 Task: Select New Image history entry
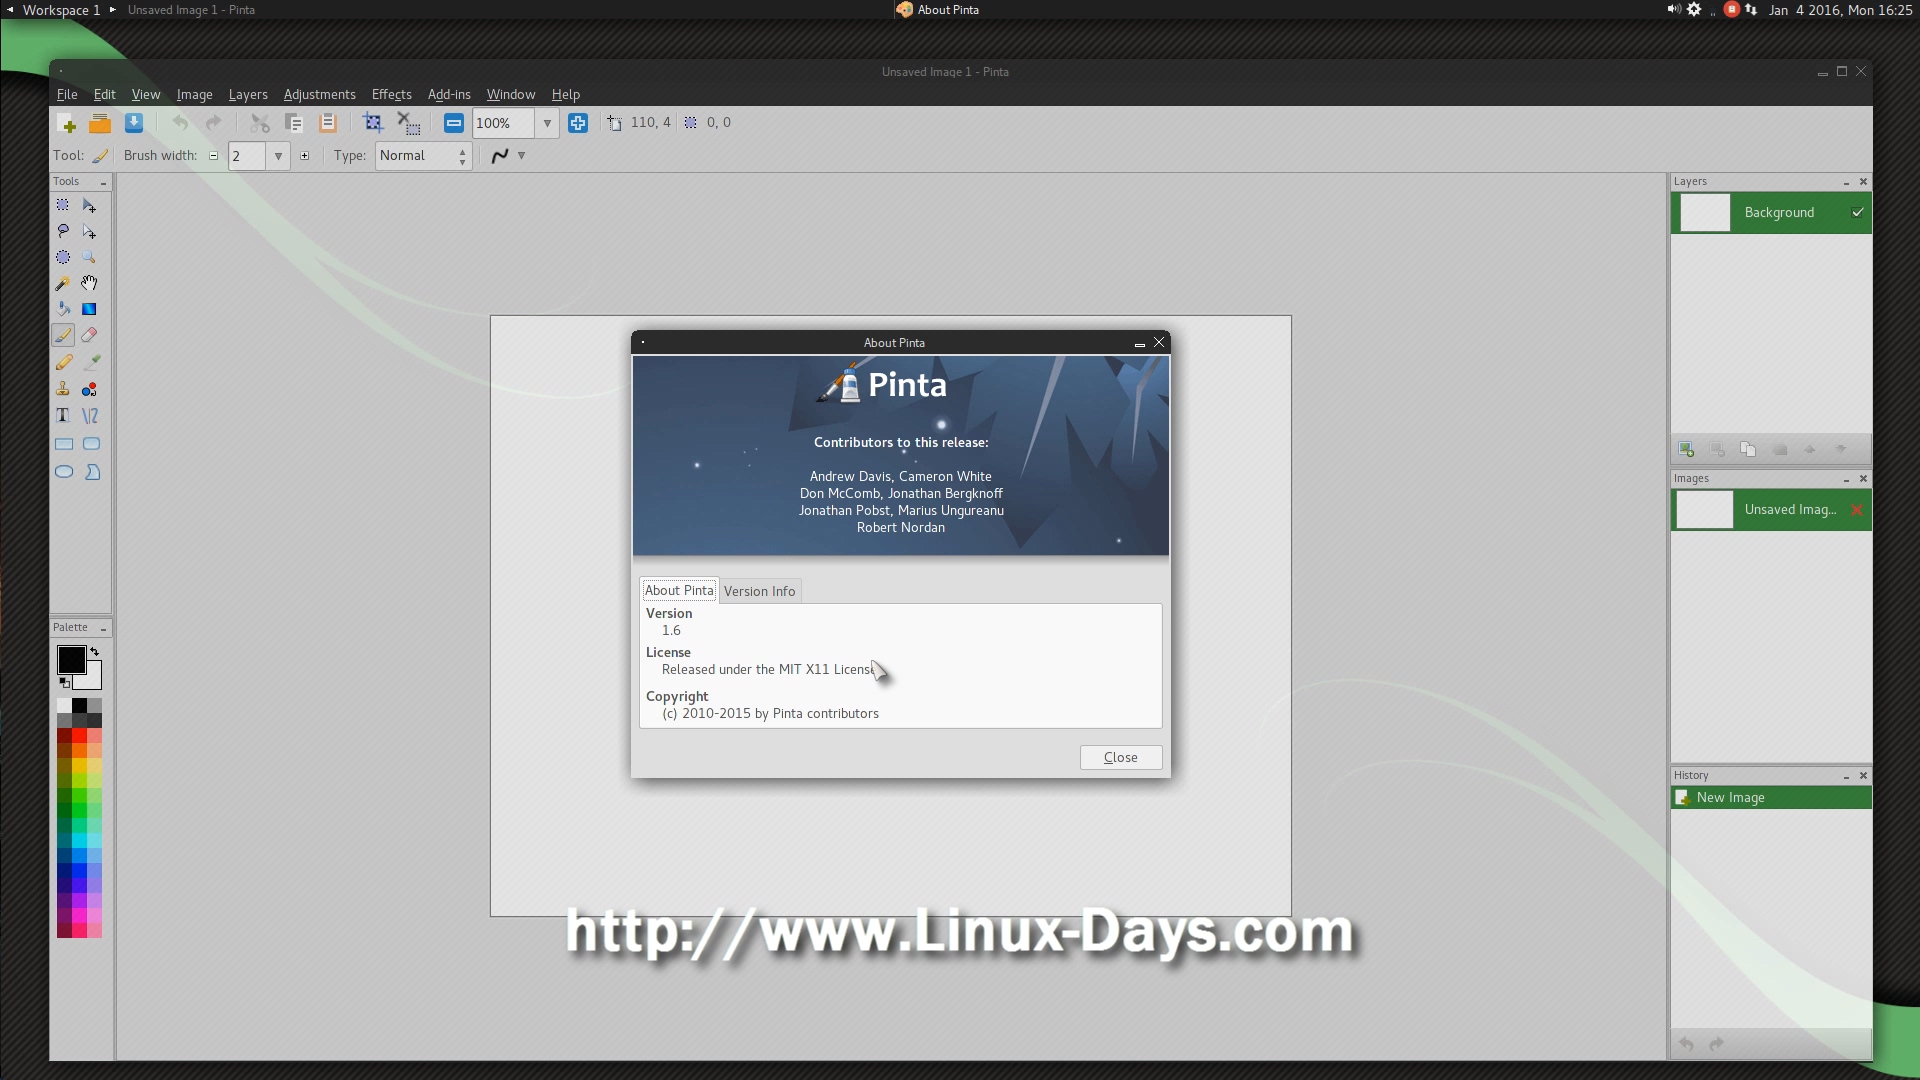pos(1771,797)
